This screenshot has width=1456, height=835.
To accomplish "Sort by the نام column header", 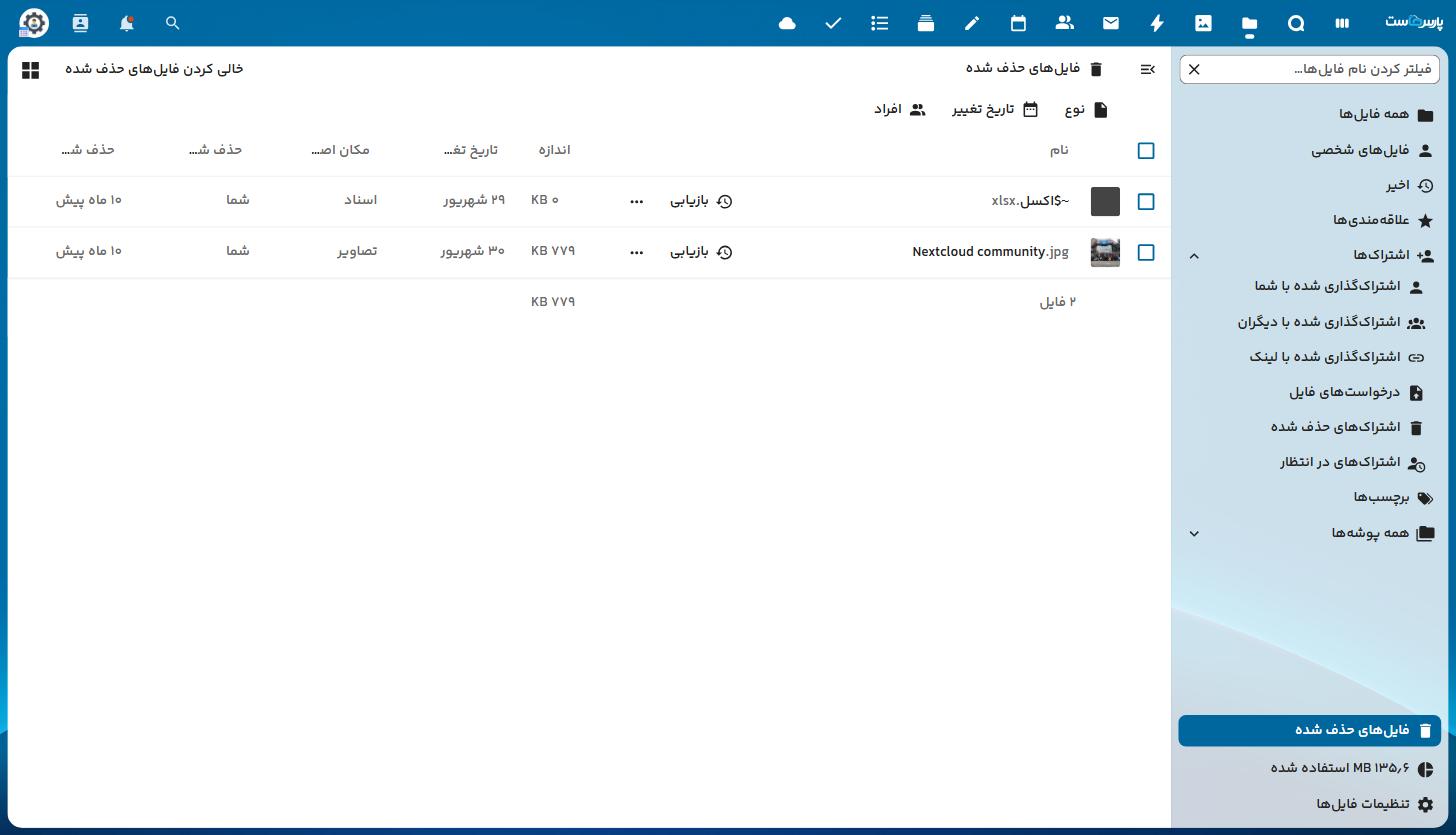I will (1059, 150).
